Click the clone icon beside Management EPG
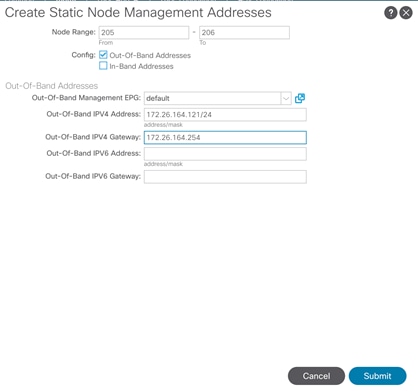 click(300, 98)
